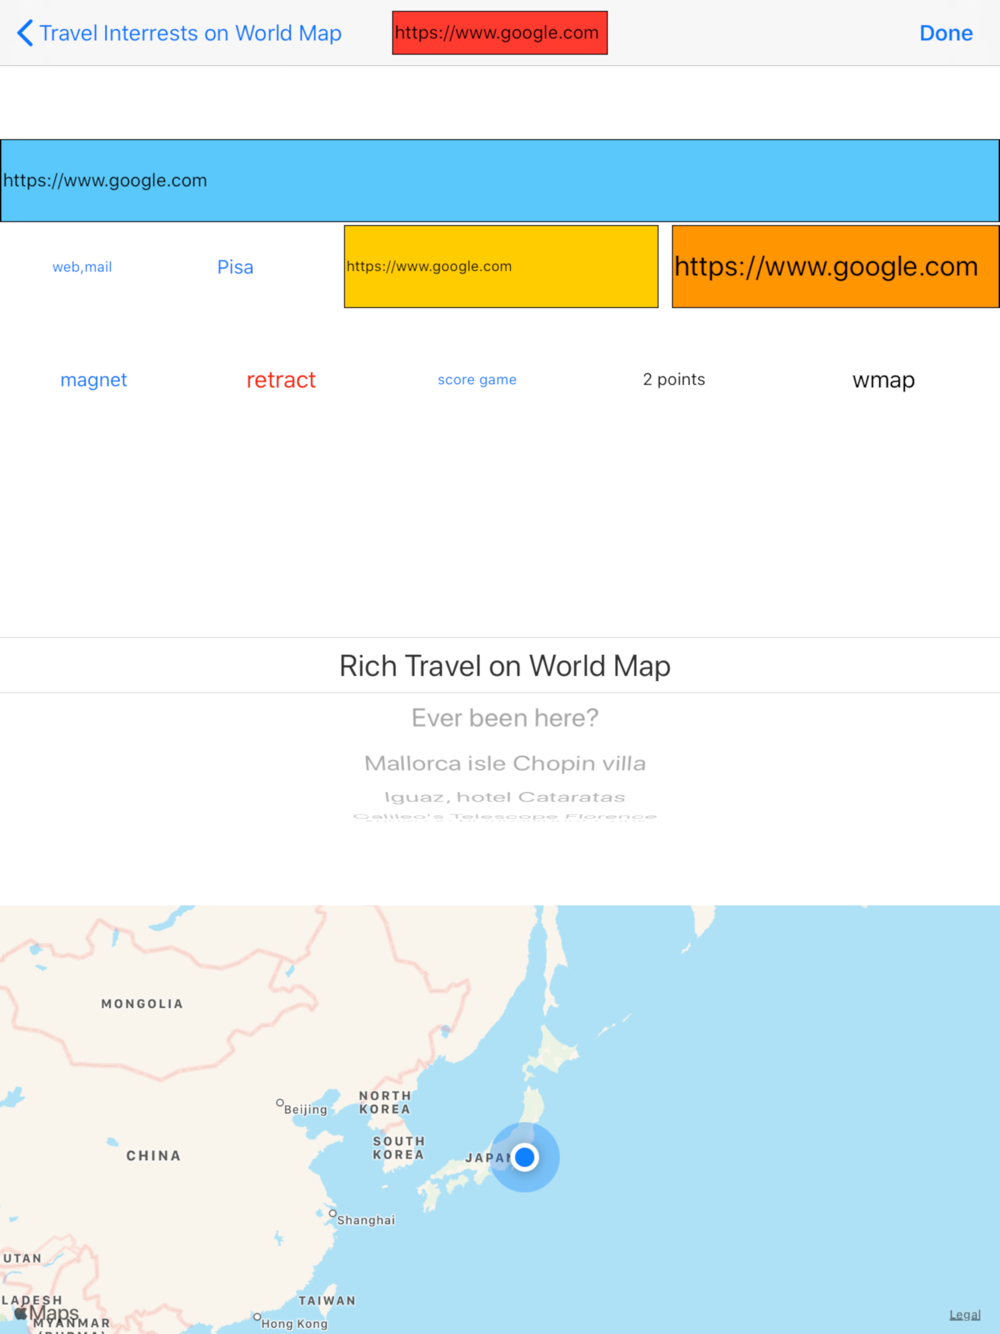
Task: Tap the SOUTH KOREA map label
Action: pos(399,1148)
